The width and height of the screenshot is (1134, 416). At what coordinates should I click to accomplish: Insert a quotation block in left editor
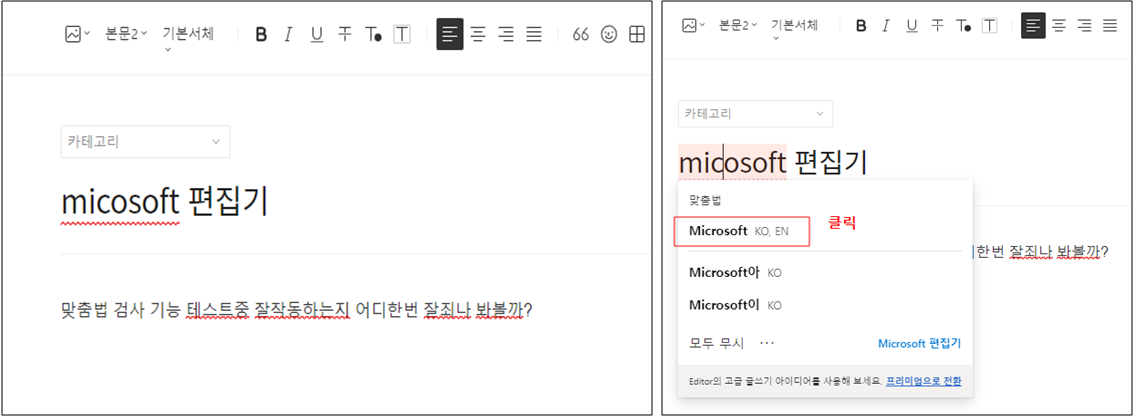pyautogui.click(x=580, y=34)
